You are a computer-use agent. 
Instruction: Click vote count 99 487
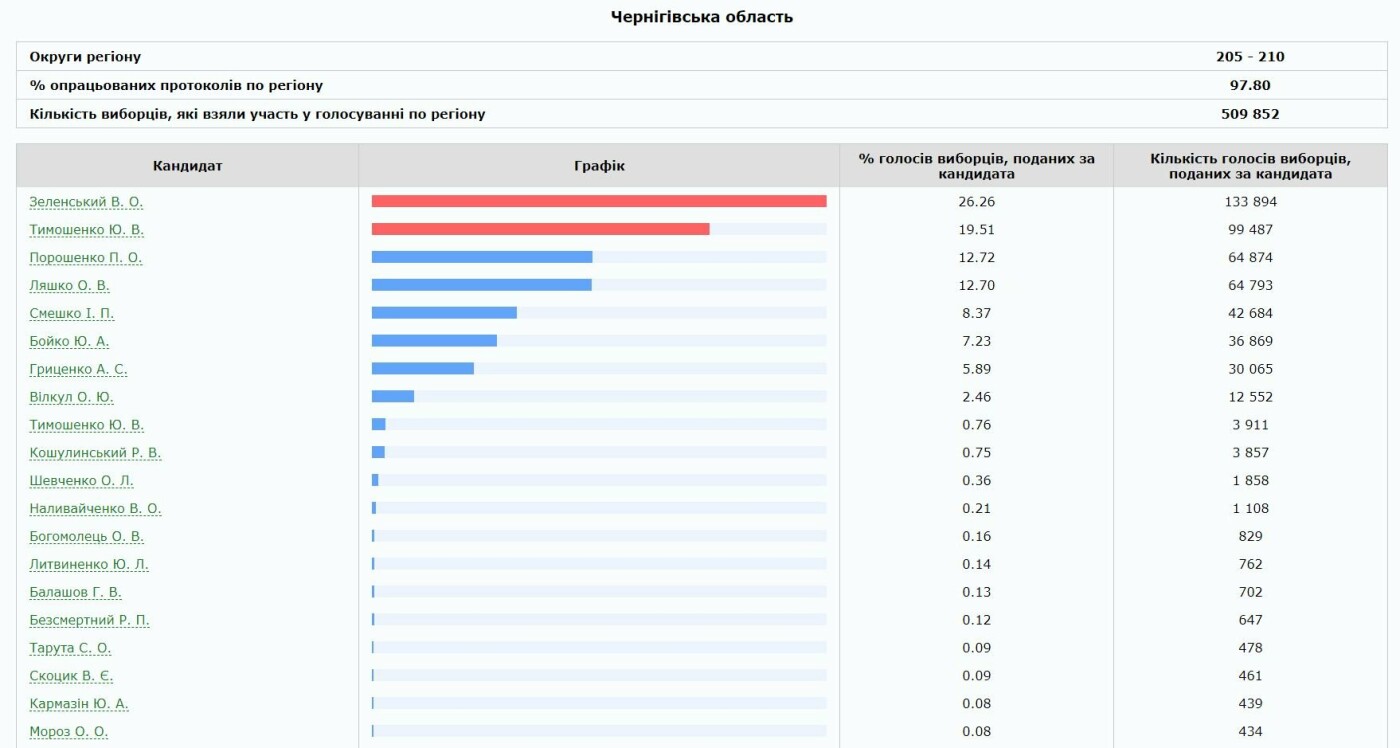pyautogui.click(x=1250, y=230)
